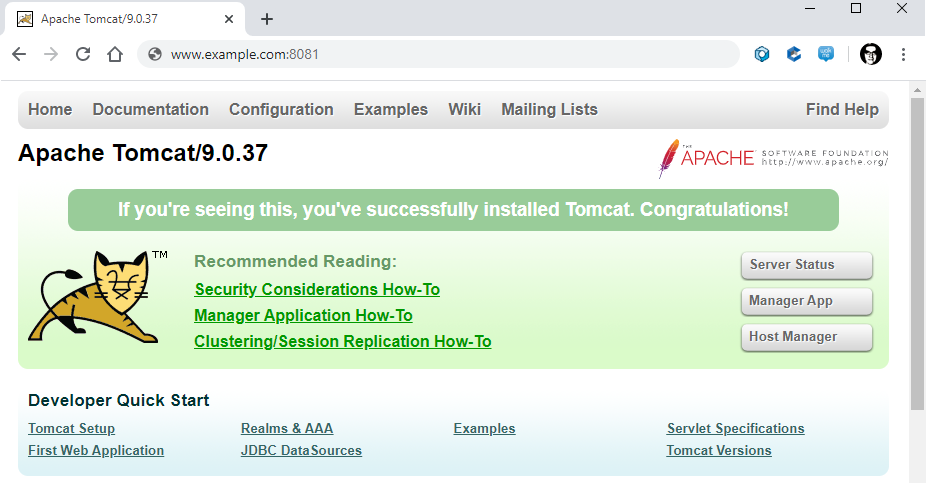Open Clustering/Session Replication How-To link
Screen dimensions: 931x483
coord(343,342)
